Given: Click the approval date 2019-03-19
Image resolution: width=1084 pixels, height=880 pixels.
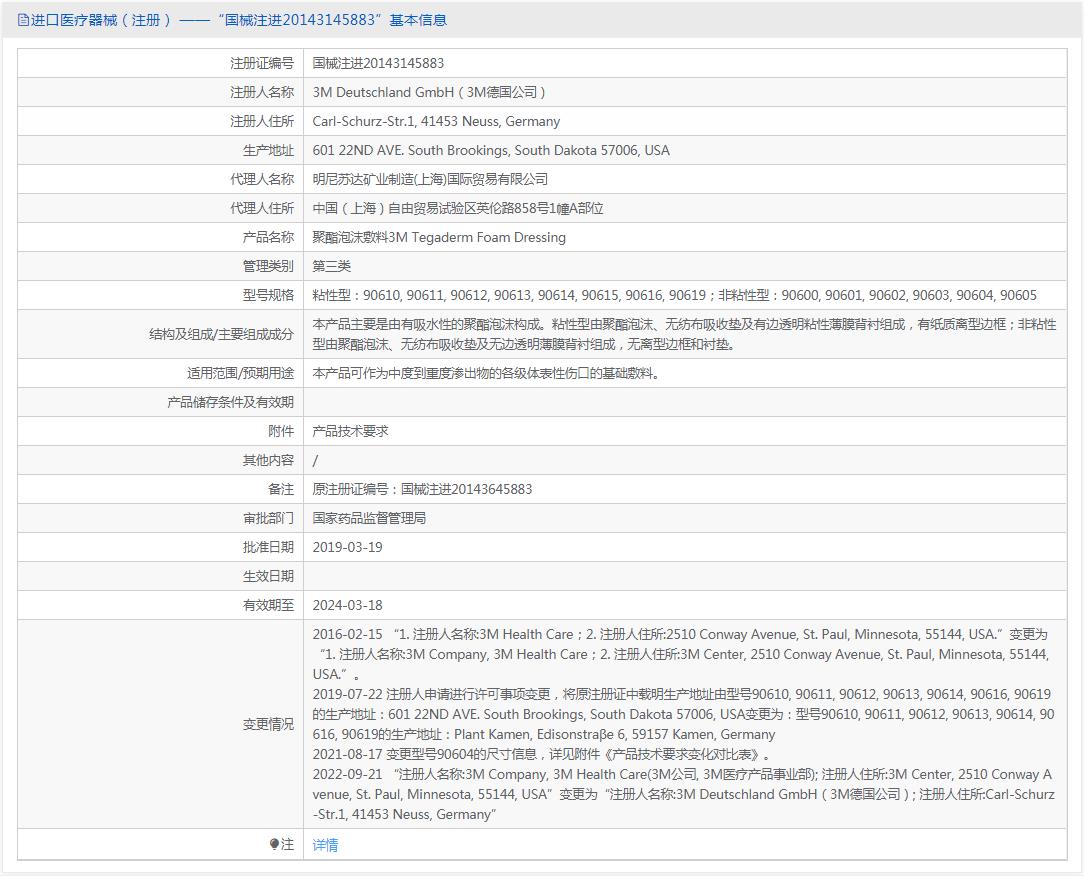Looking at the screenshot, I should 347,548.
